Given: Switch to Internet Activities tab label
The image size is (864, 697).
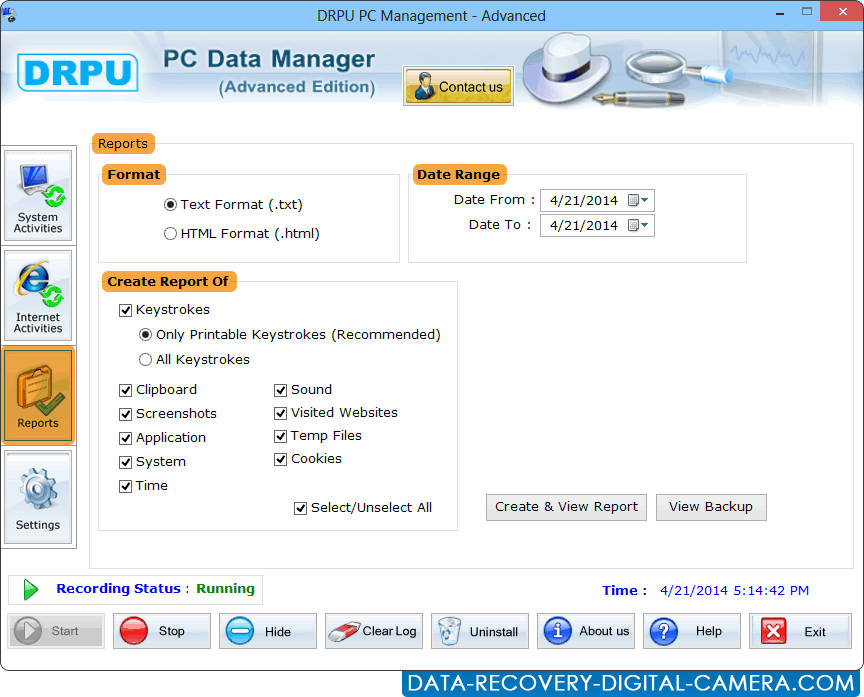Looking at the screenshot, I should [38, 323].
